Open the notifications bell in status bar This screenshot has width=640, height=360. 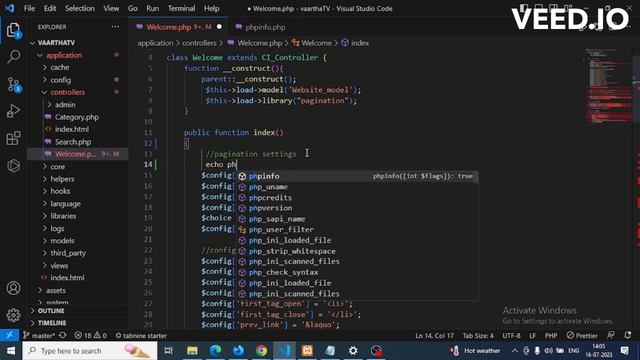(628, 335)
